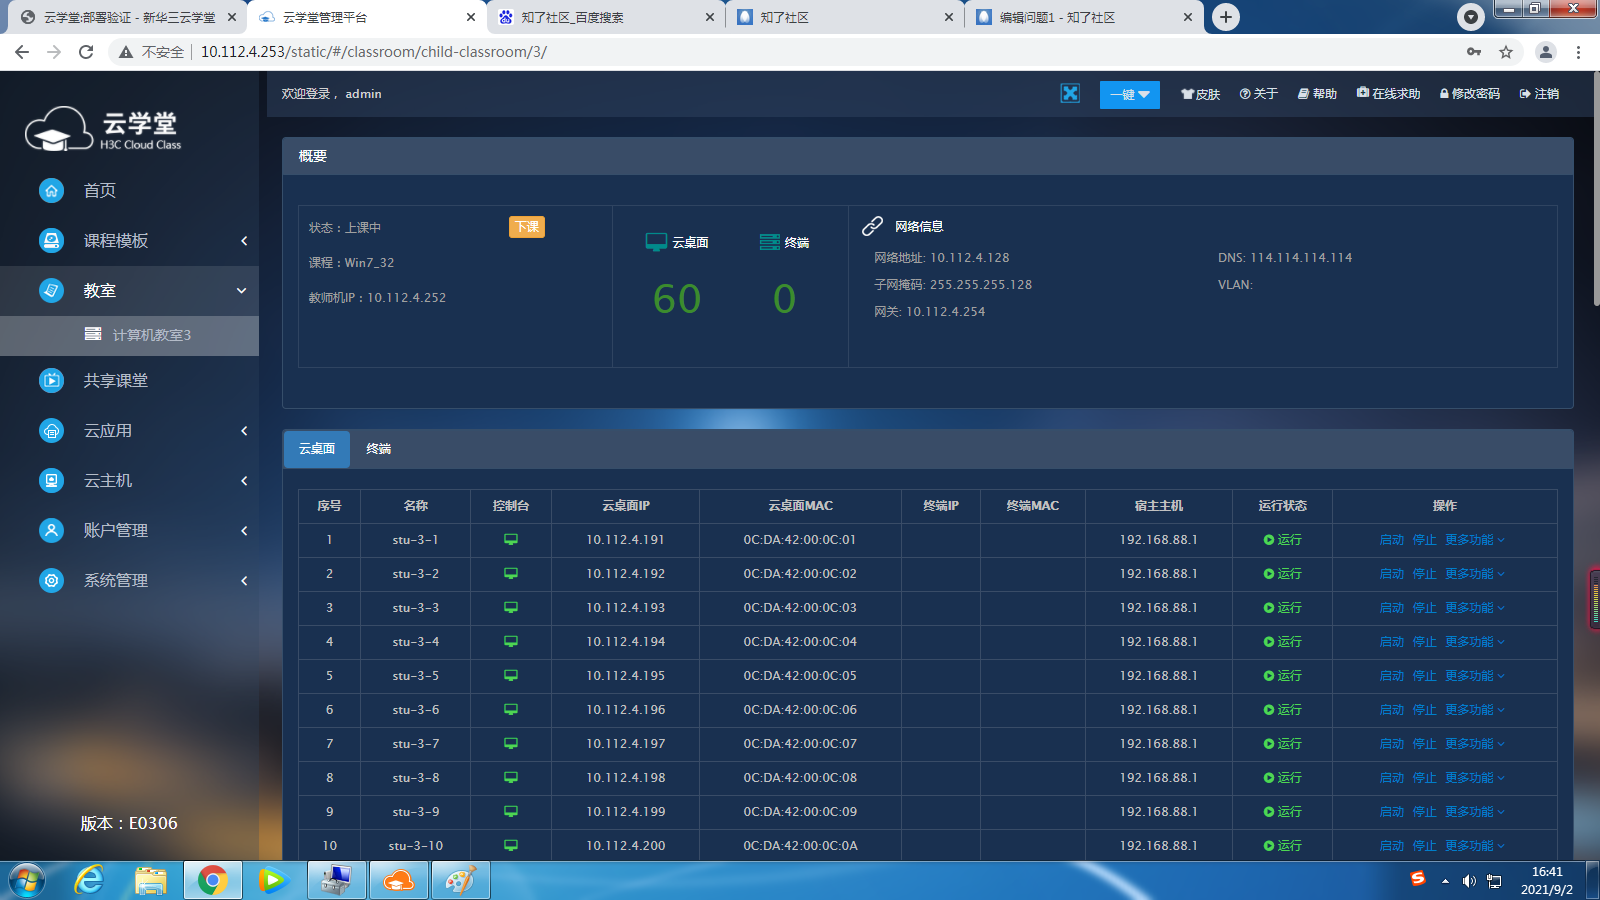Image resolution: width=1600 pixels, height=900 pixels.
Task: Click the 云应用 sidebar icon
Action: pos(51,430)
